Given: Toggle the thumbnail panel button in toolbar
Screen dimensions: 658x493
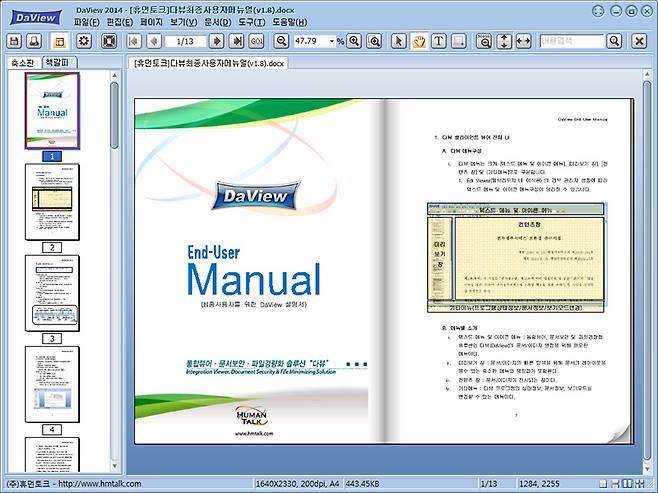Looking at the screenshot, I should click(x=59, y=41).
